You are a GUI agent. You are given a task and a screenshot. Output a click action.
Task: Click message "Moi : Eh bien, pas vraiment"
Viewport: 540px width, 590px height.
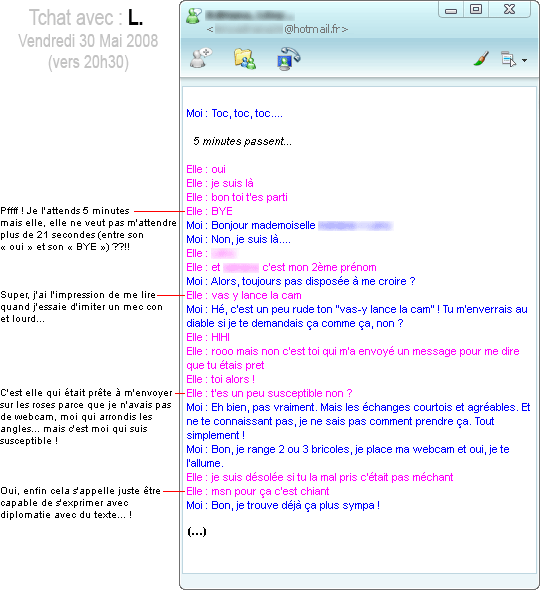point(358,421)
